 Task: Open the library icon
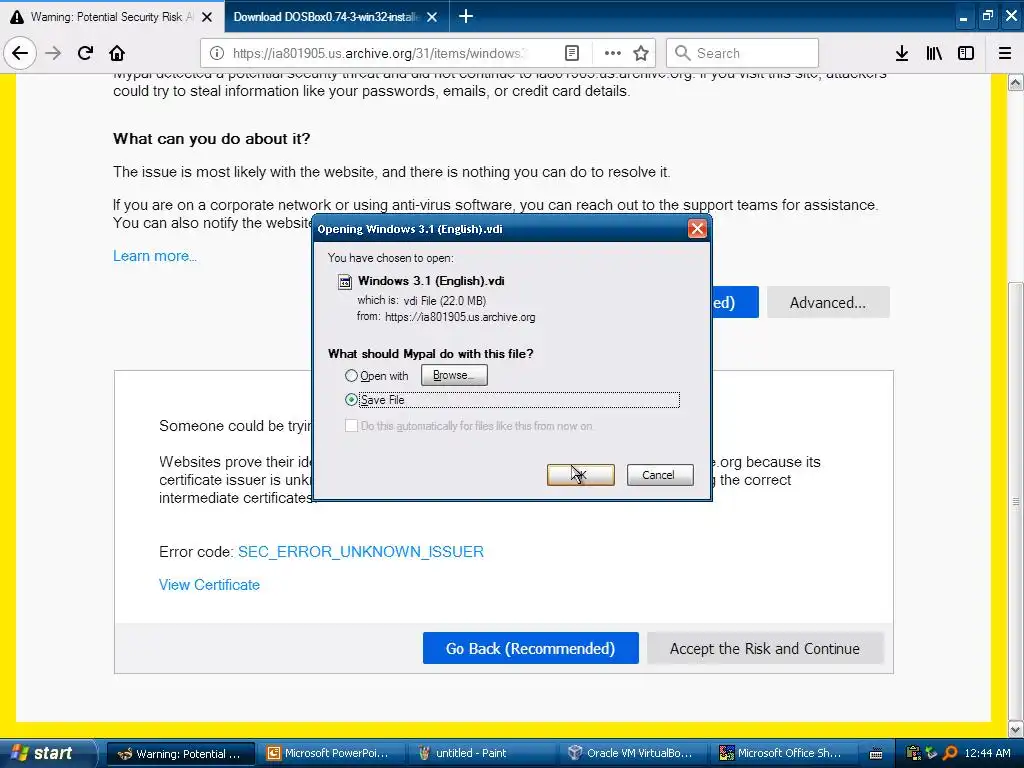point(934,53)
